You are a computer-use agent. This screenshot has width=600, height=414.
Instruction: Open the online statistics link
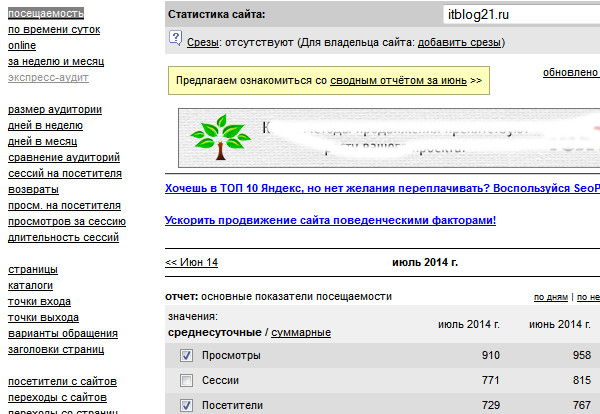click(x=22, y=46)
